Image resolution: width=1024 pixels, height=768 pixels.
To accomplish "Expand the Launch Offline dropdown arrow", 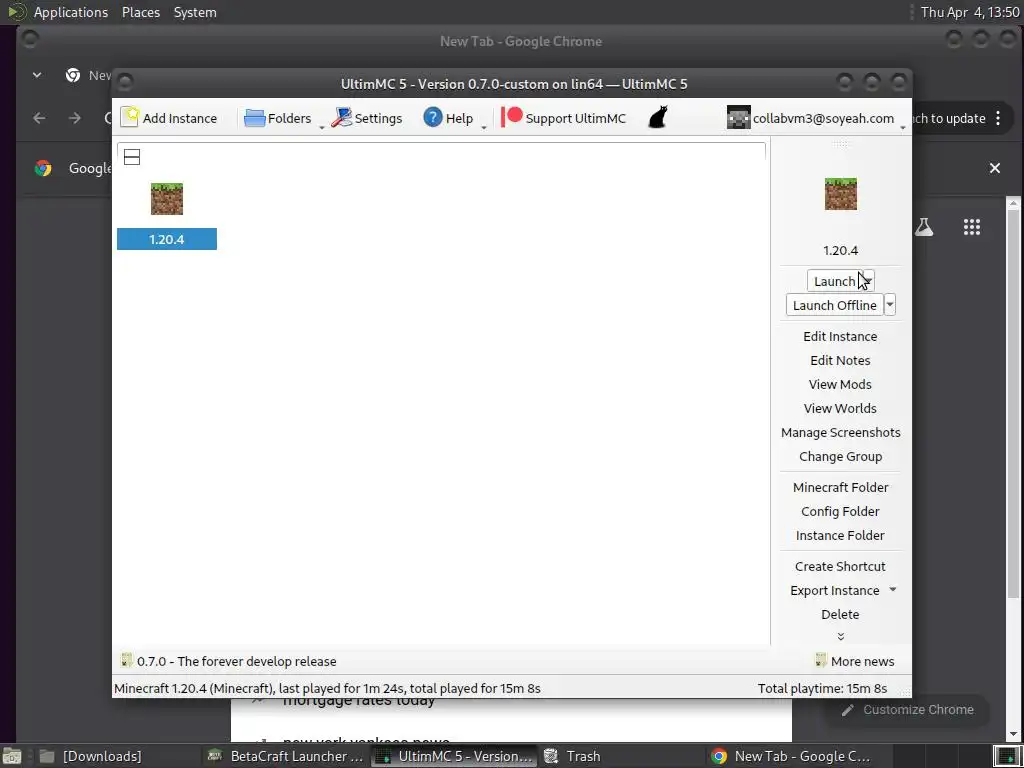I will pos(889,305).
